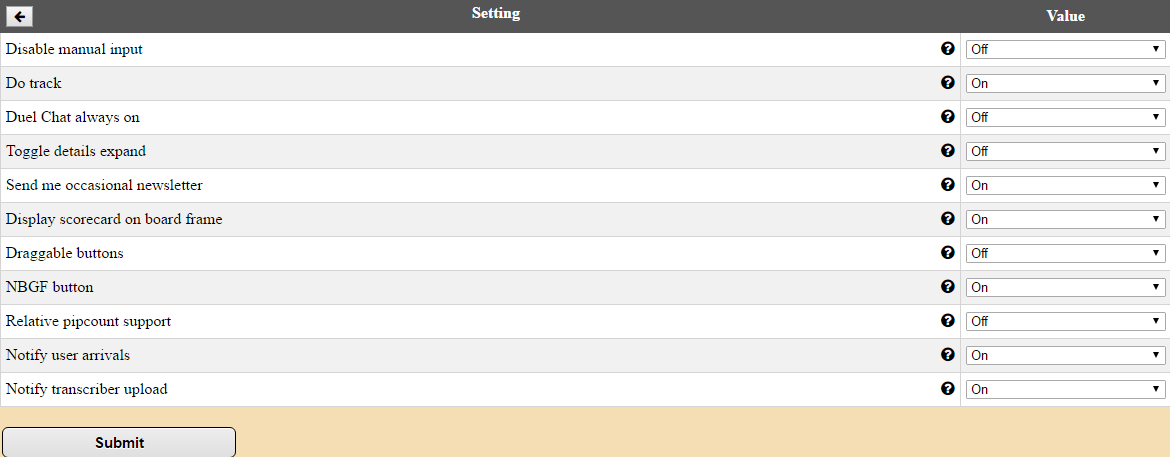Click help icon for Disable manual input

pyautogui.click(x=948, y=49)
